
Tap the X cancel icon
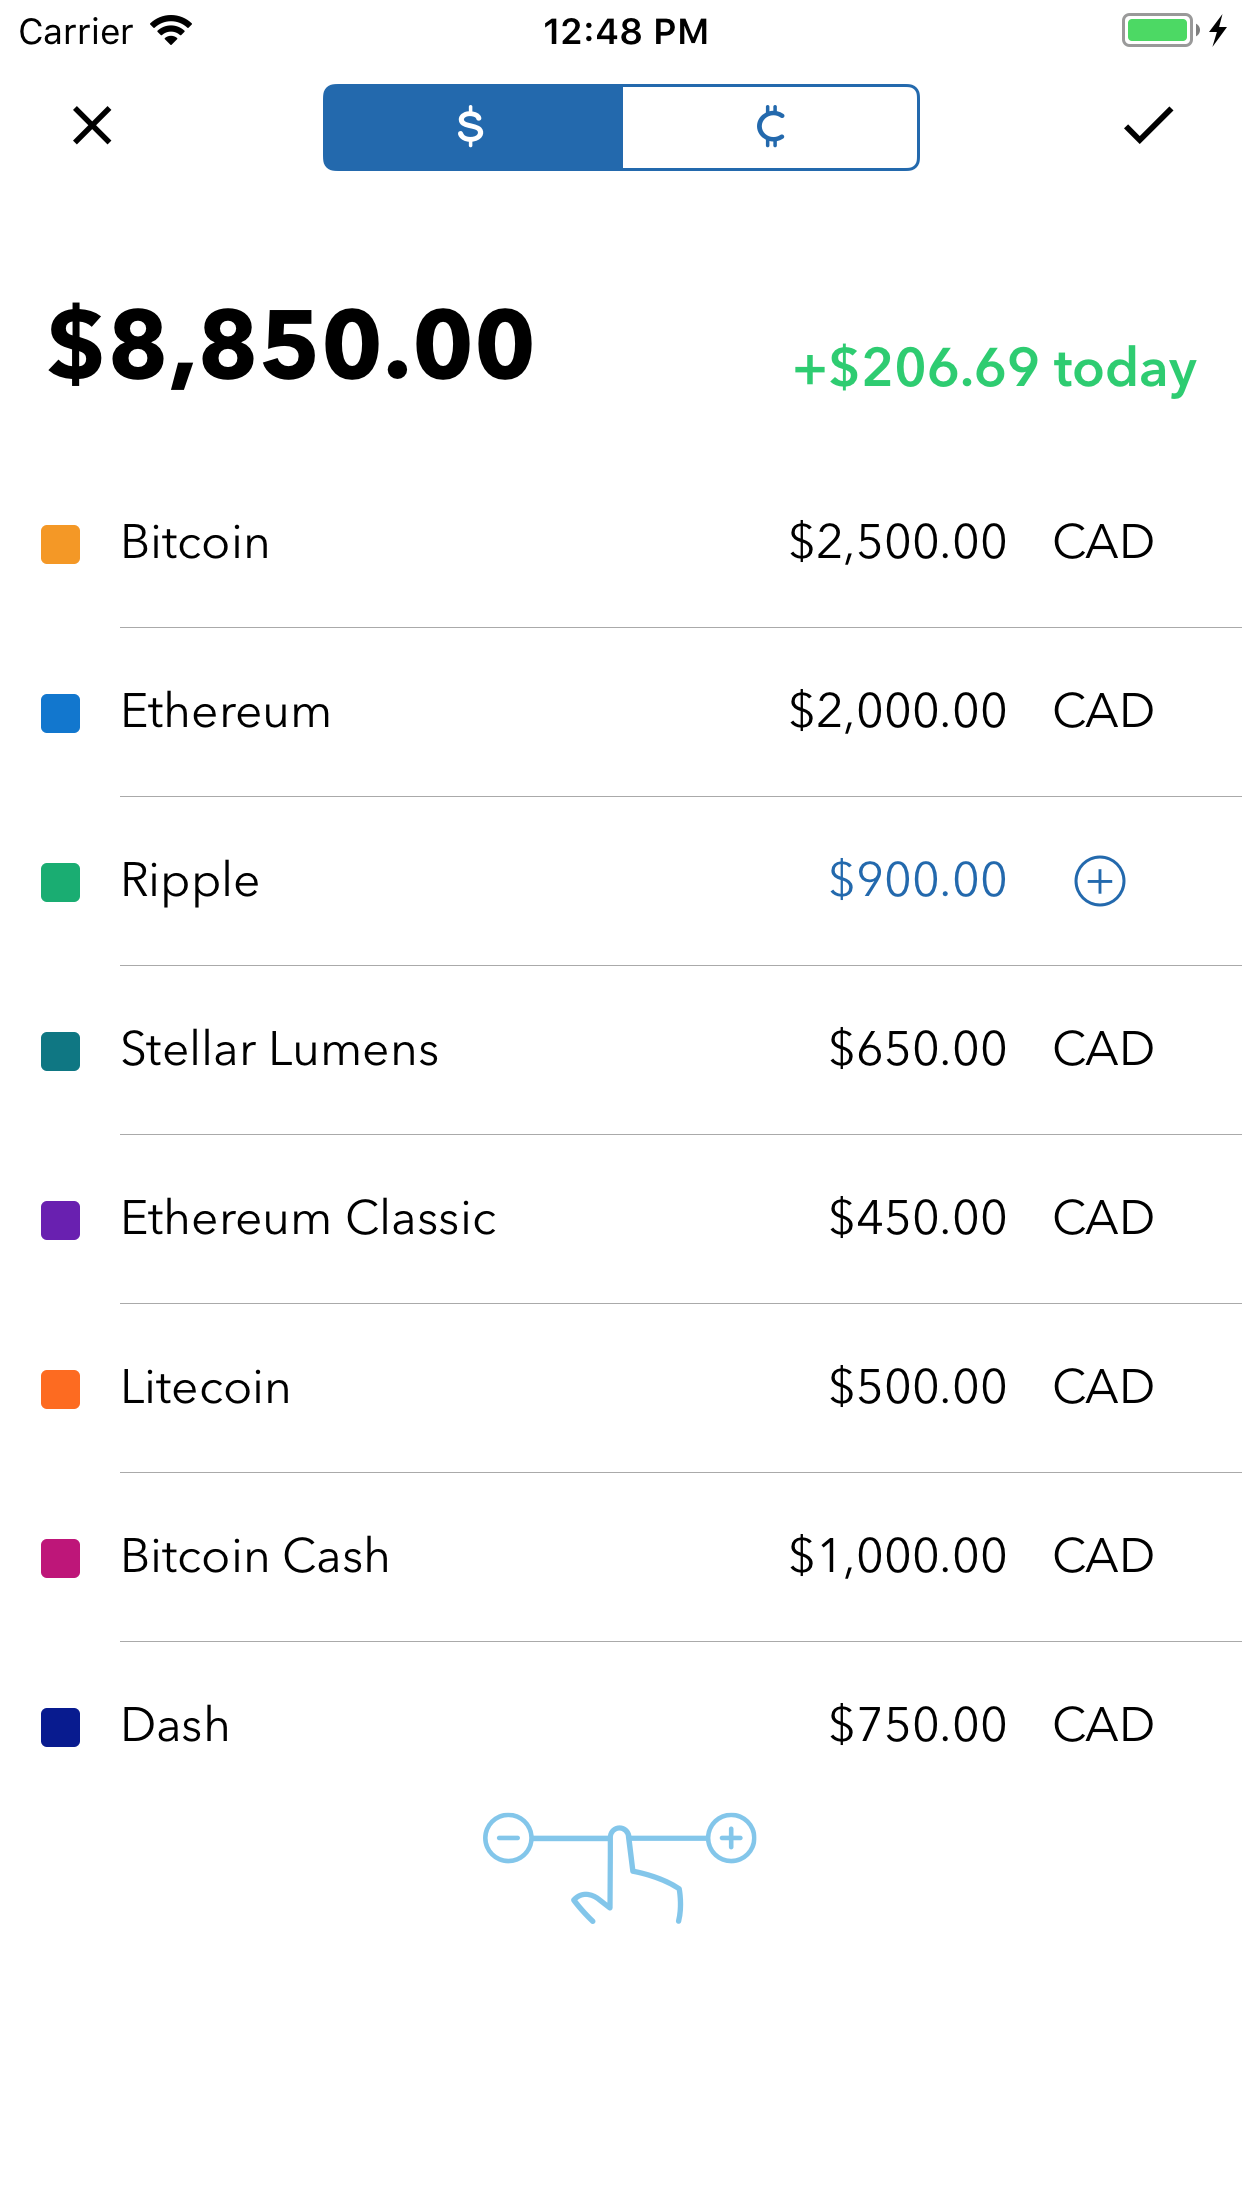(92, 126)
